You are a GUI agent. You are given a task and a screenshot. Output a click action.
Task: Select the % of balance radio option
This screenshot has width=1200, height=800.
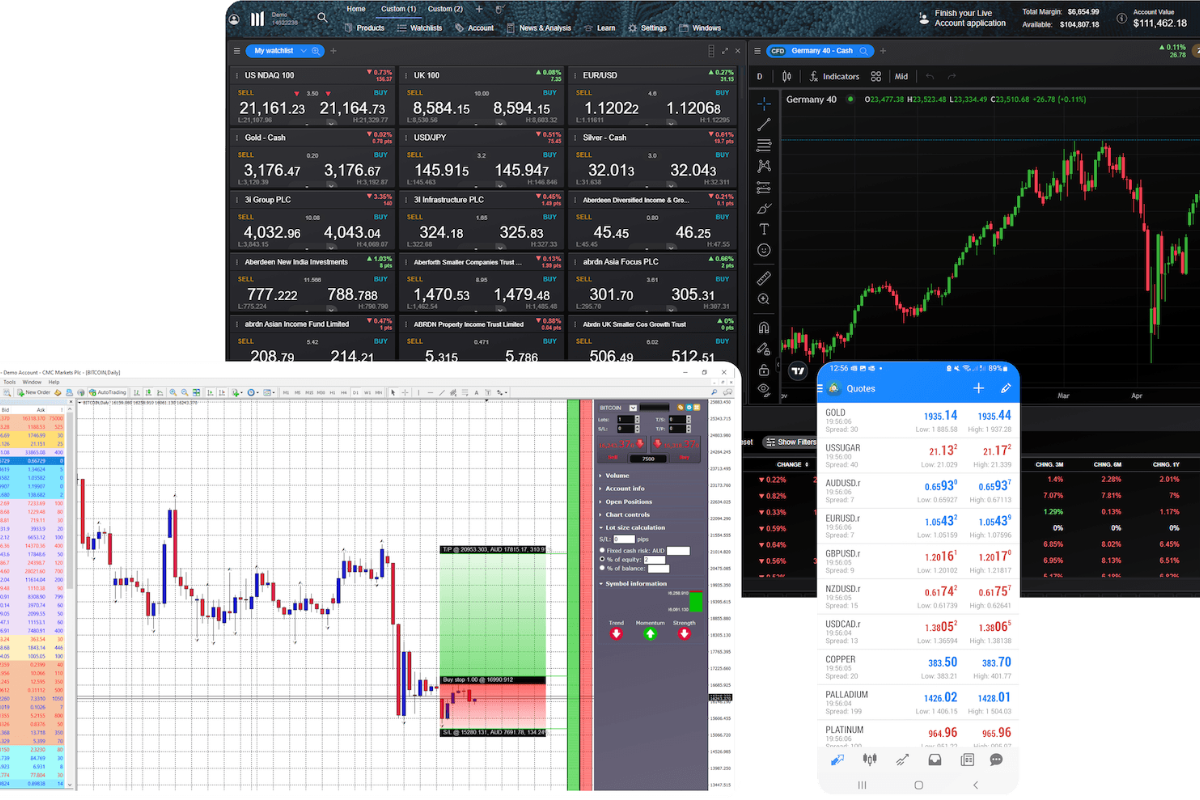601,570
